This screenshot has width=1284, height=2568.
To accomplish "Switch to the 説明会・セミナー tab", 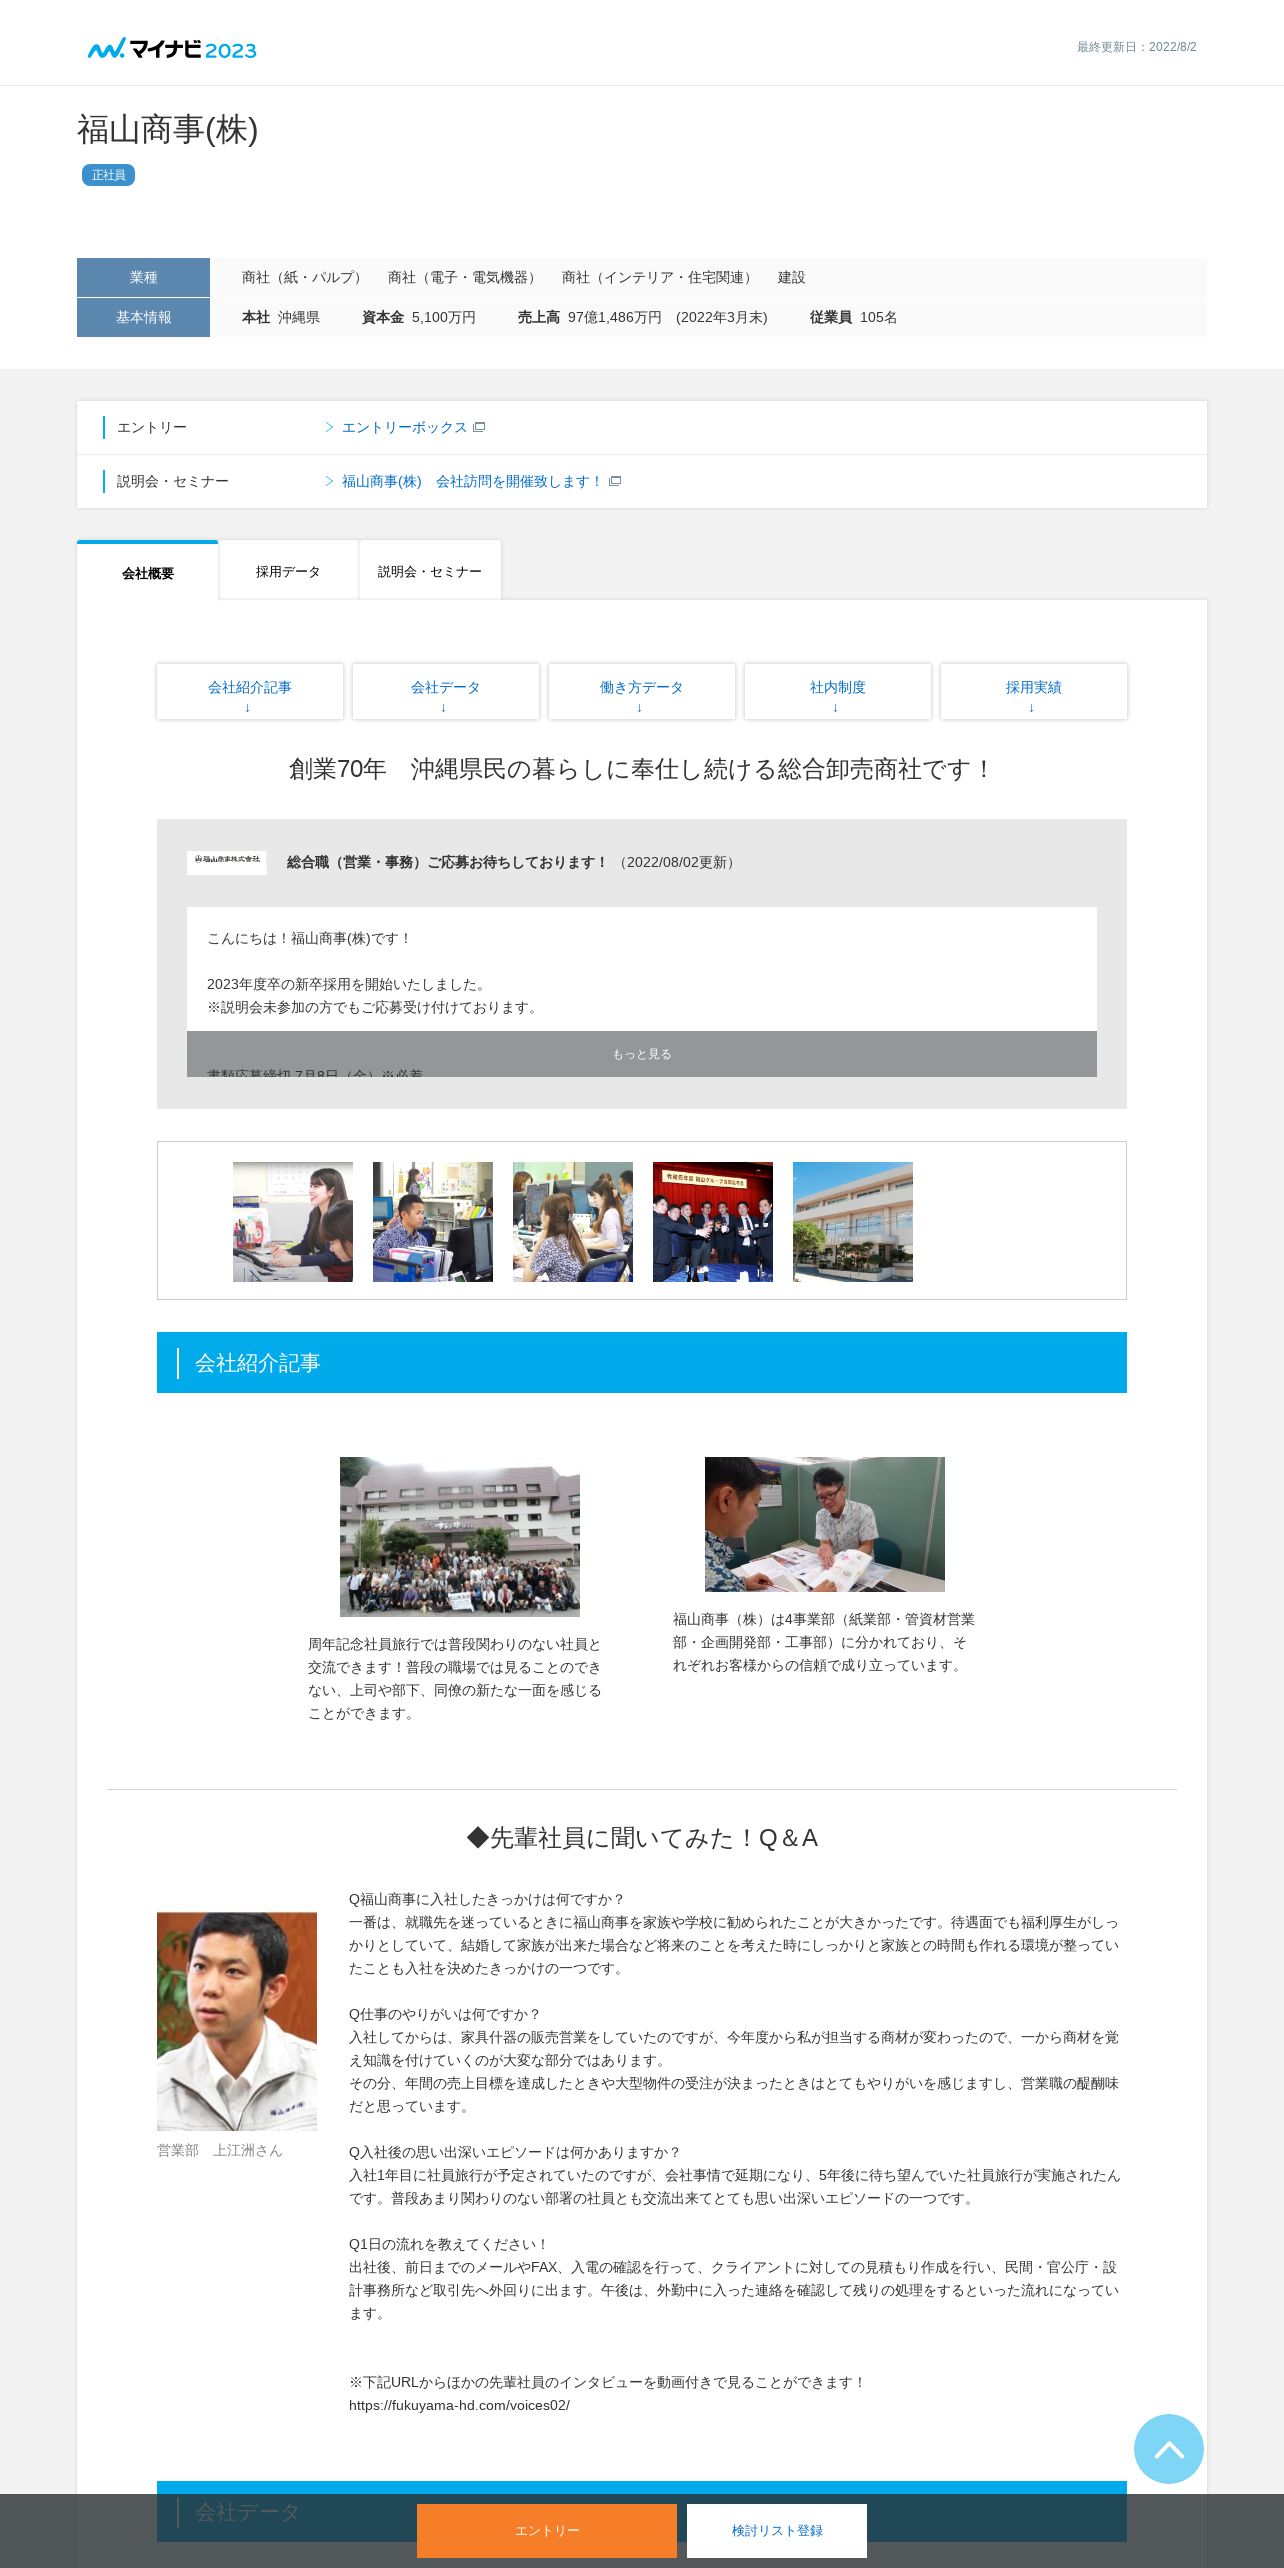I will pos(430,571).
